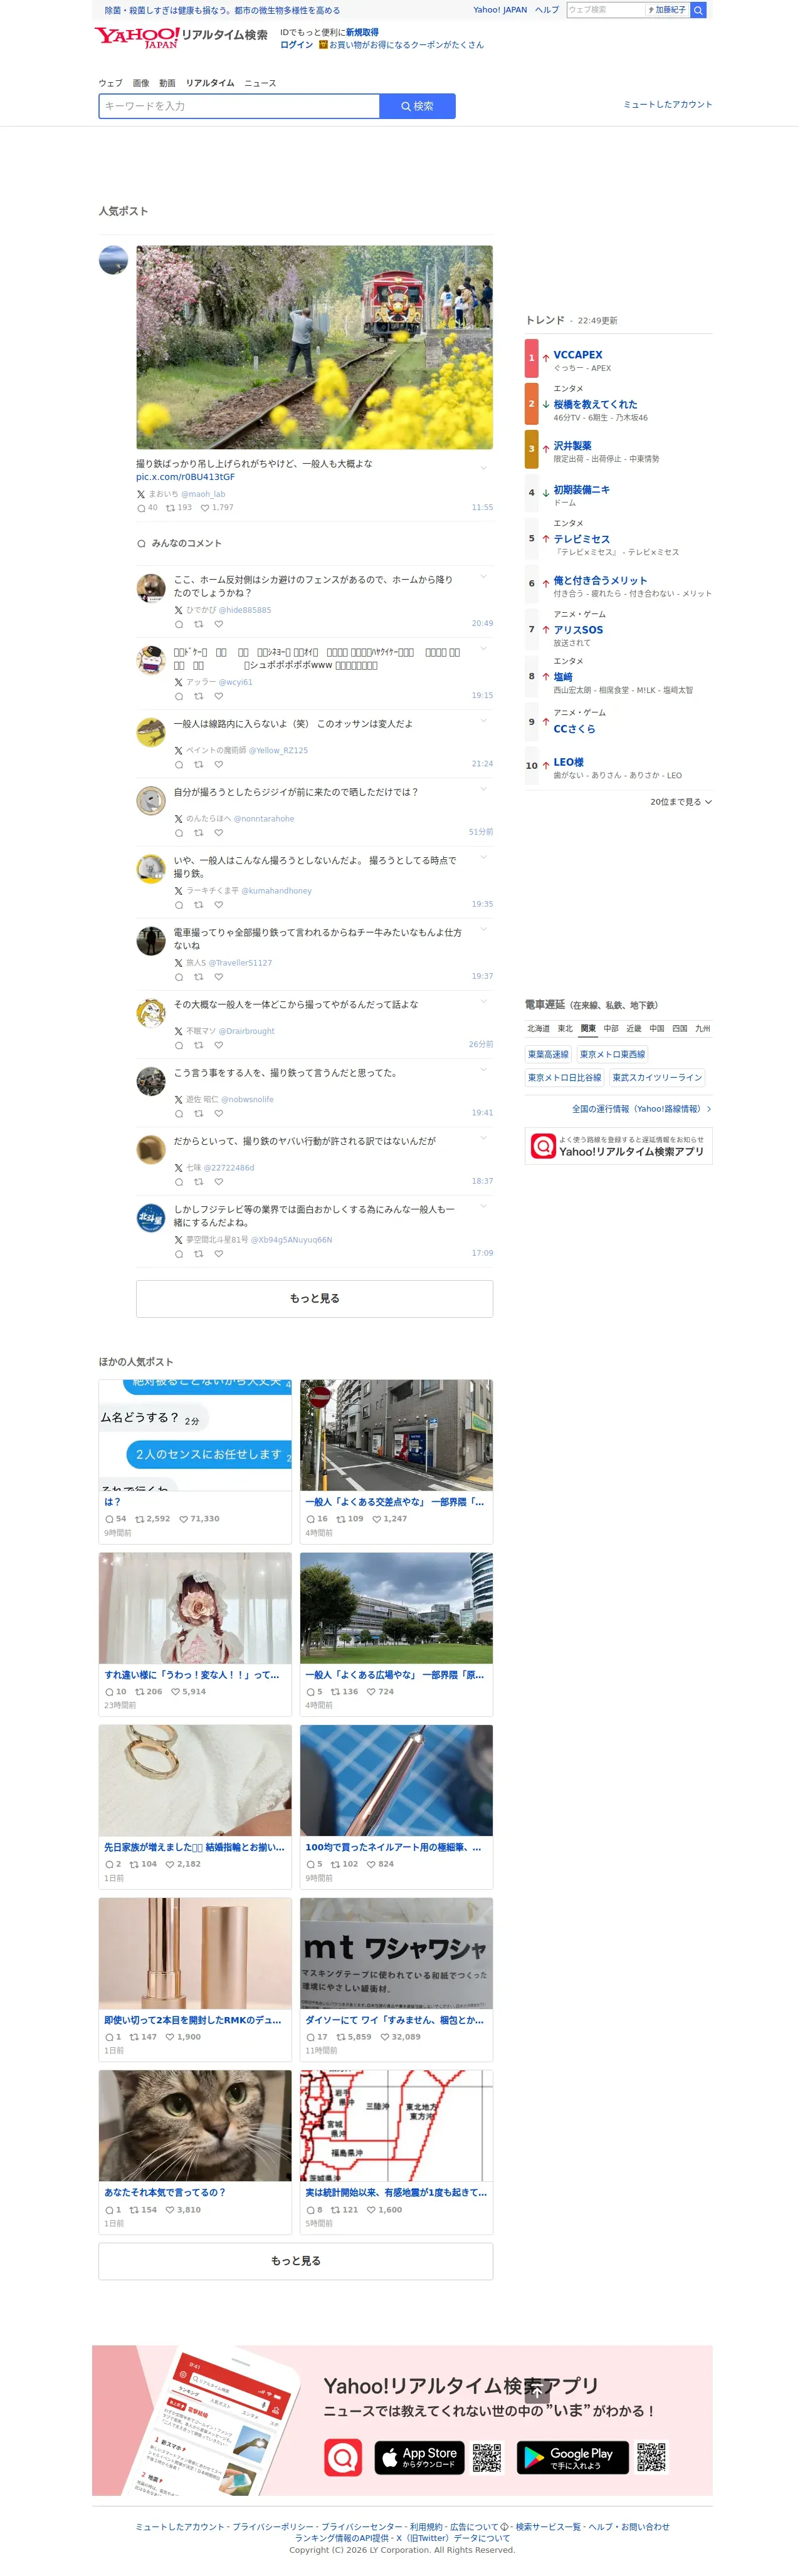Select 北海道 region tab in train delays
This screenshot has height=2576, width=805.
point(538,1029)
